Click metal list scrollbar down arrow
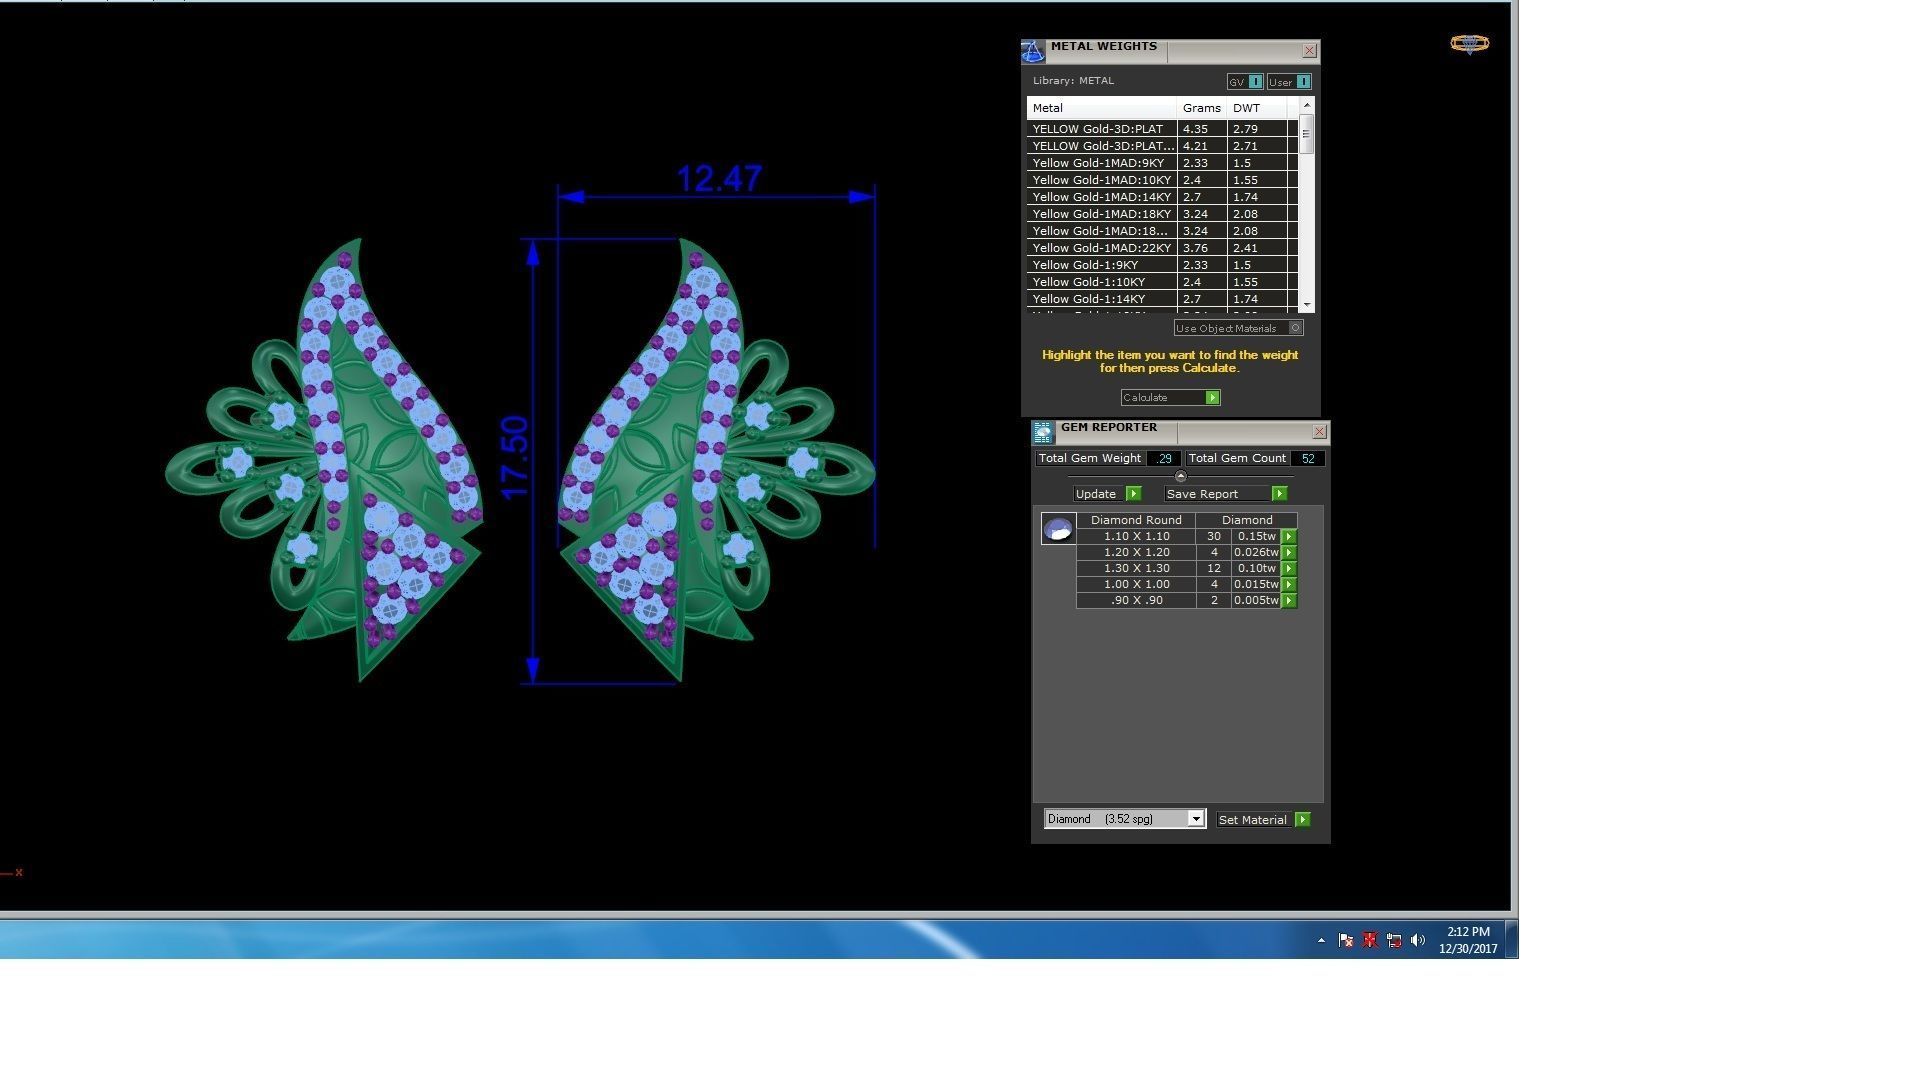Image resolution: width=1920 pixels, height=1080 pixels. coord(1306,304)
